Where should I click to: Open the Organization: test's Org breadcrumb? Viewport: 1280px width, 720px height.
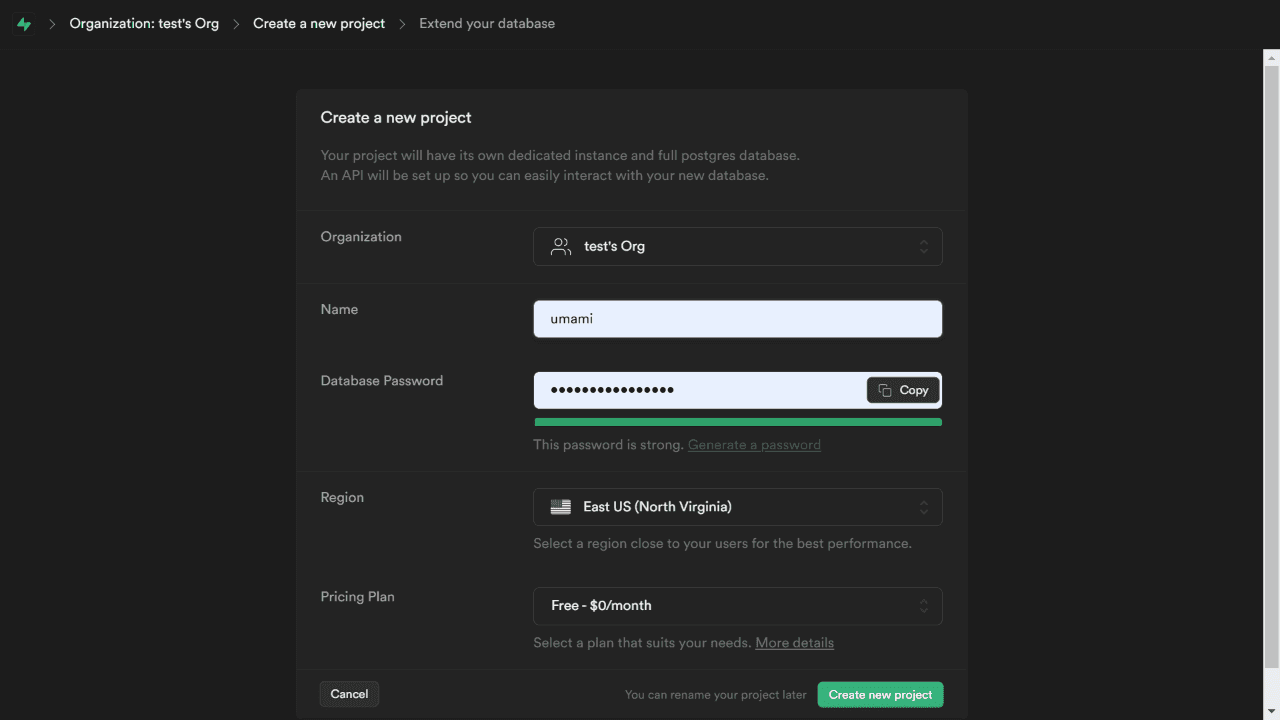tap(143, 23)
